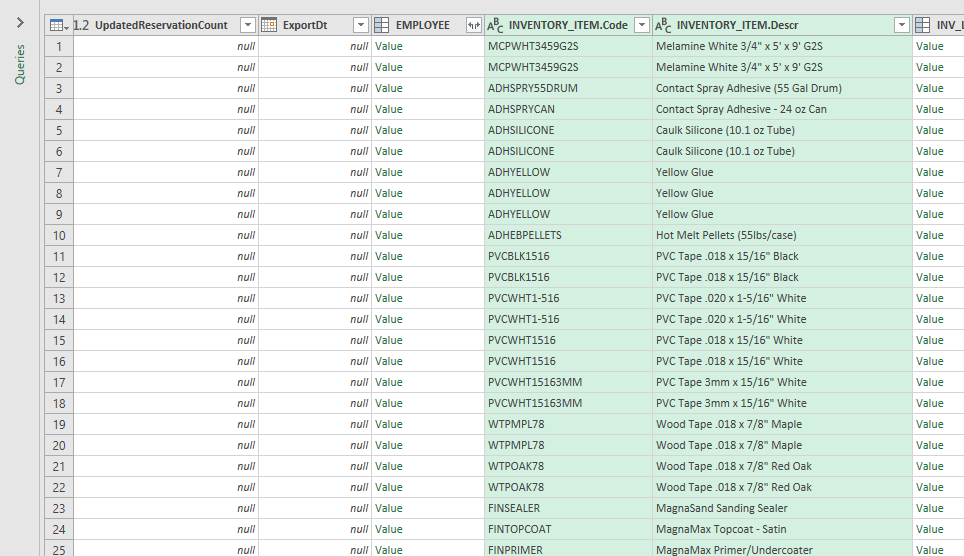Open filter dropdown for INVENTORY_ITEM.Descr

(901, 25)
